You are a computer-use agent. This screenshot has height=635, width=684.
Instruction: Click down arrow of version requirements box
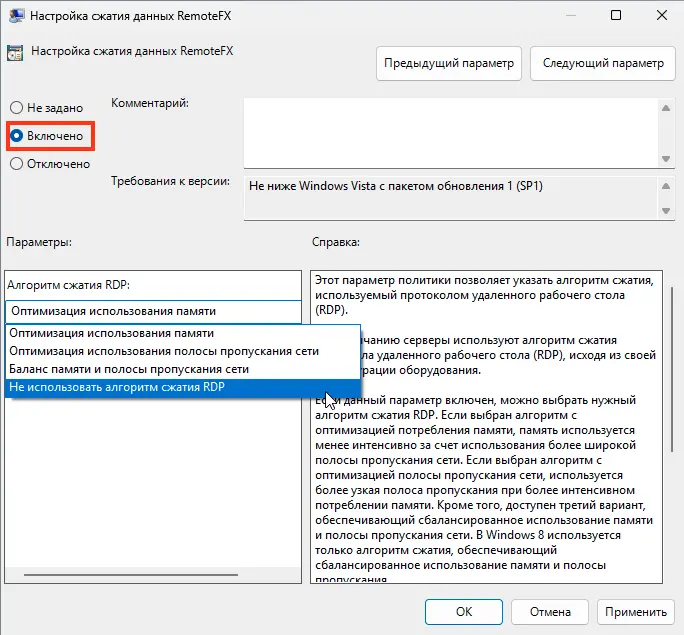tap(666, 211)
